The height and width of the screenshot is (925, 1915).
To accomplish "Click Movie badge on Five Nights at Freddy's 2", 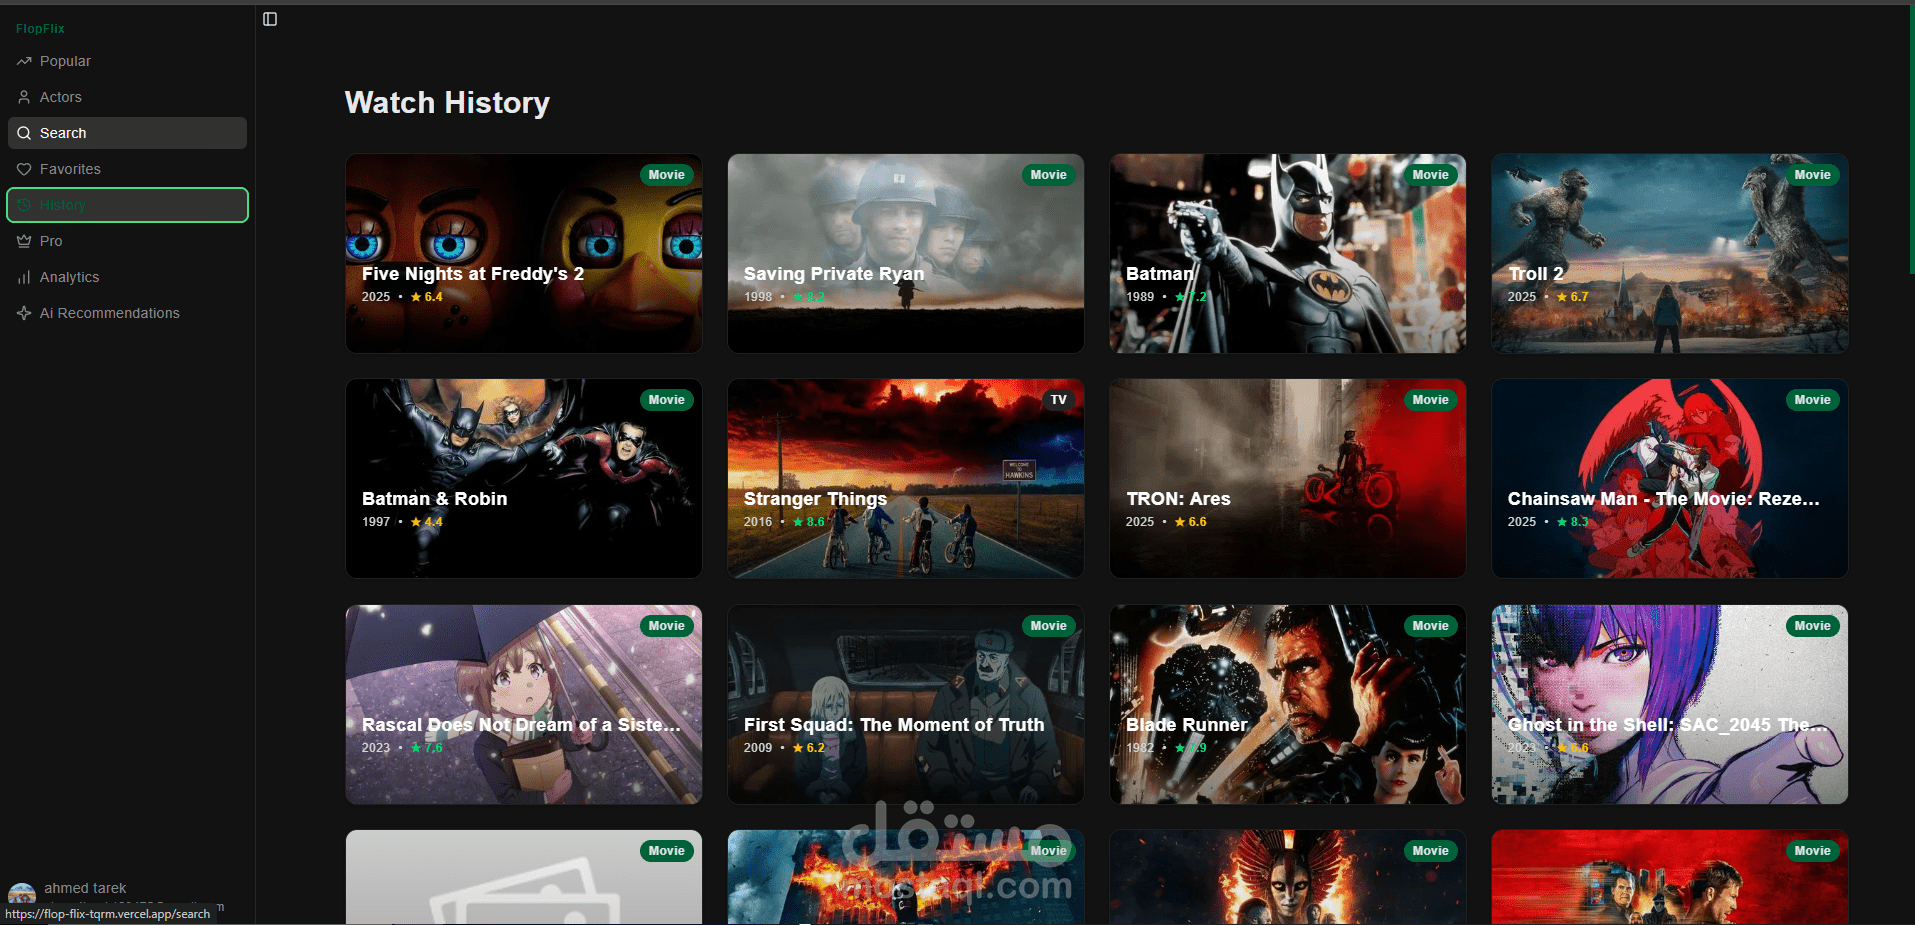I will click(x=666, y=175).
